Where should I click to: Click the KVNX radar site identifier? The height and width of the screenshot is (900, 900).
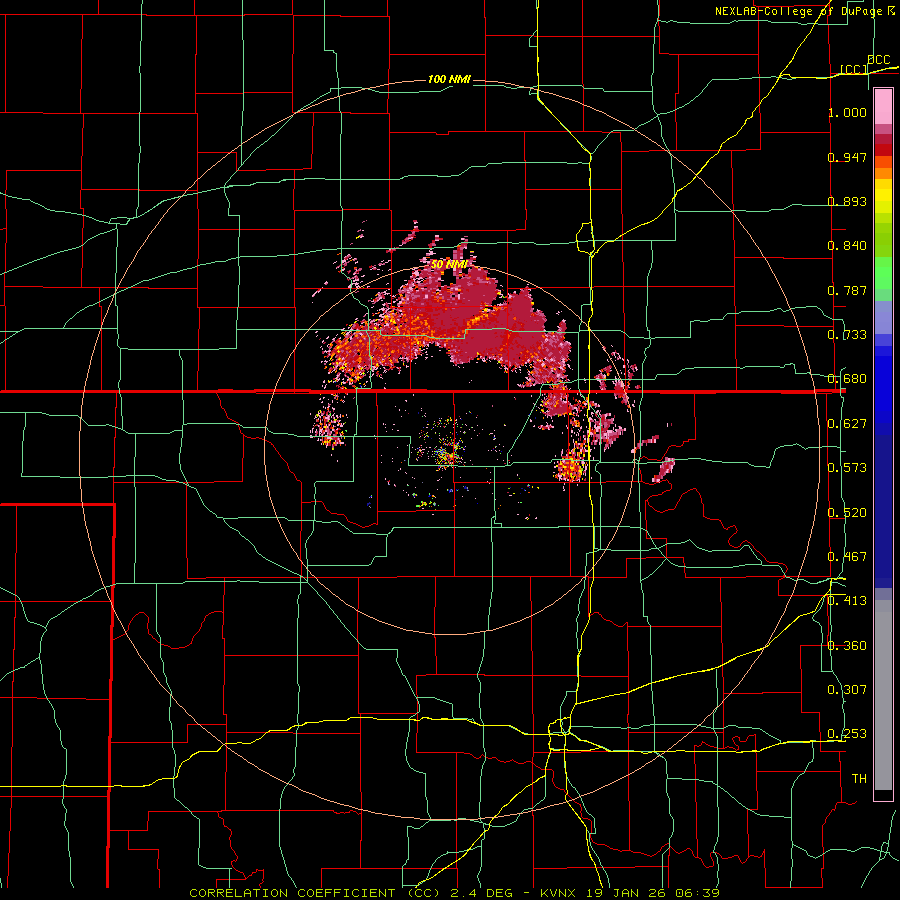click(x=560, y=893)
